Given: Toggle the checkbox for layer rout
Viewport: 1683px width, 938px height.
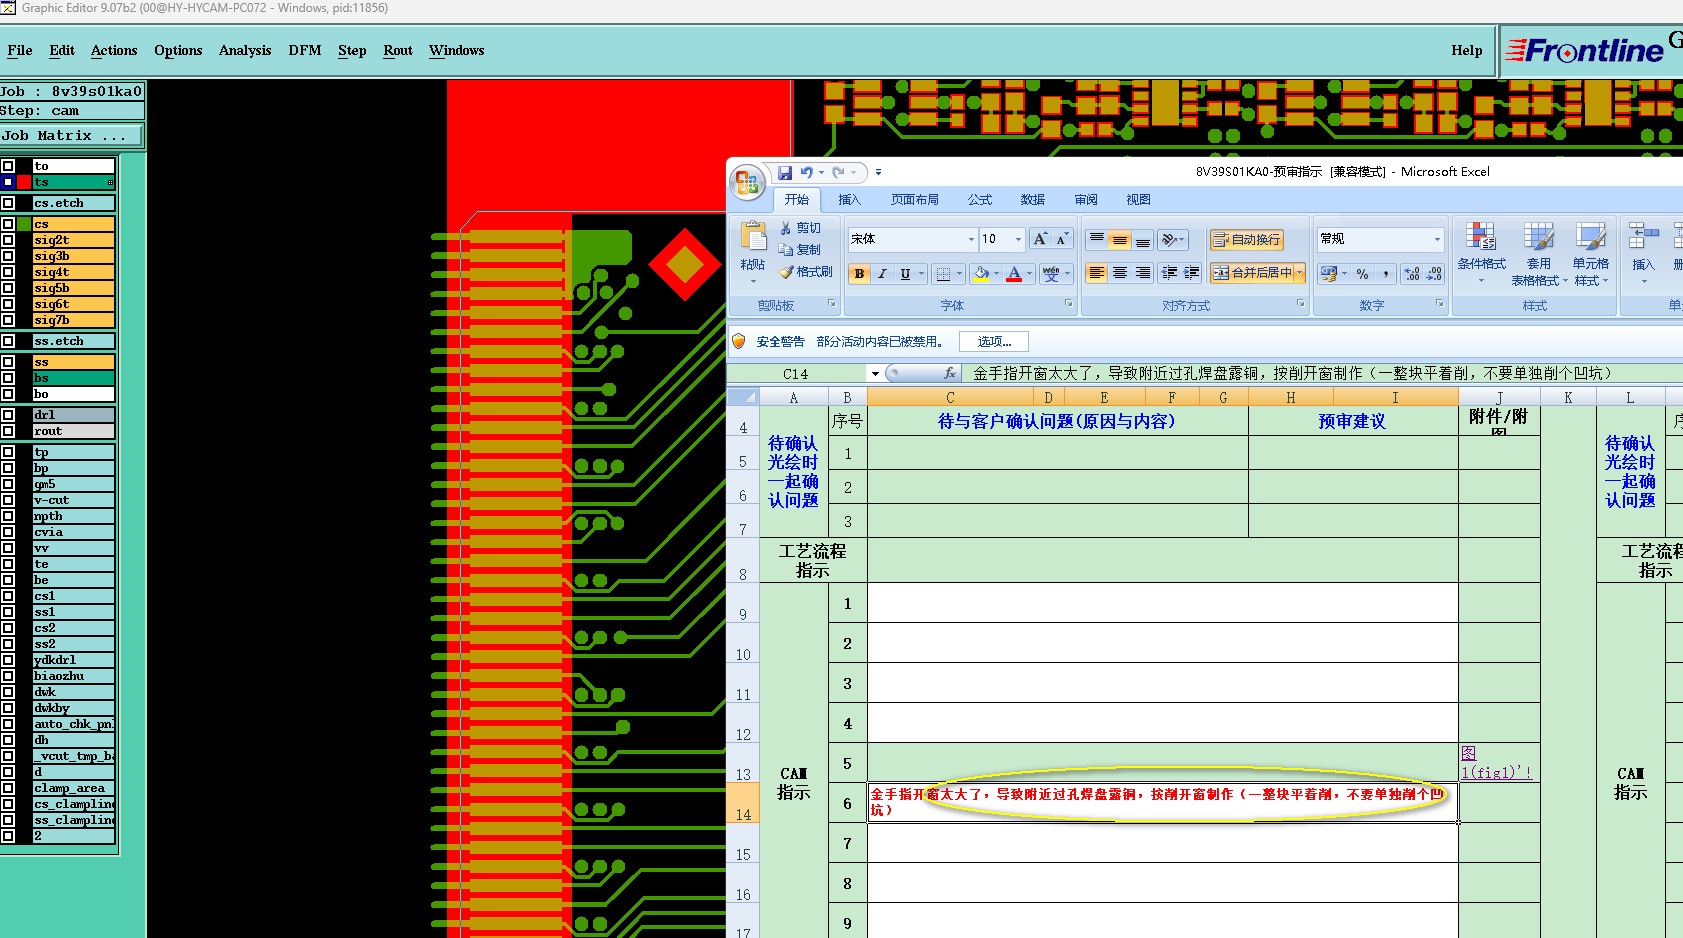Looking at the screenshot, I should 8,431.
